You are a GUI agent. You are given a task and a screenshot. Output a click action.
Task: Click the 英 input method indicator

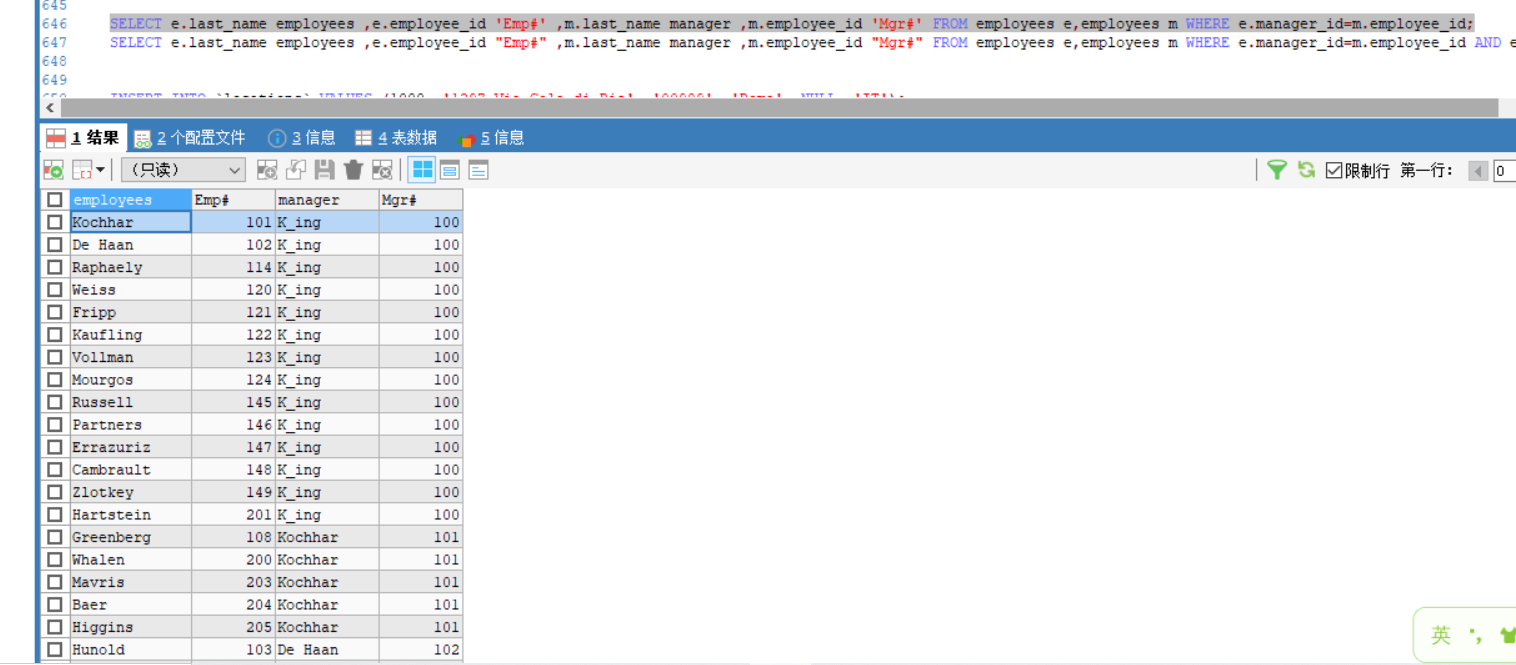pos(1440,633)
